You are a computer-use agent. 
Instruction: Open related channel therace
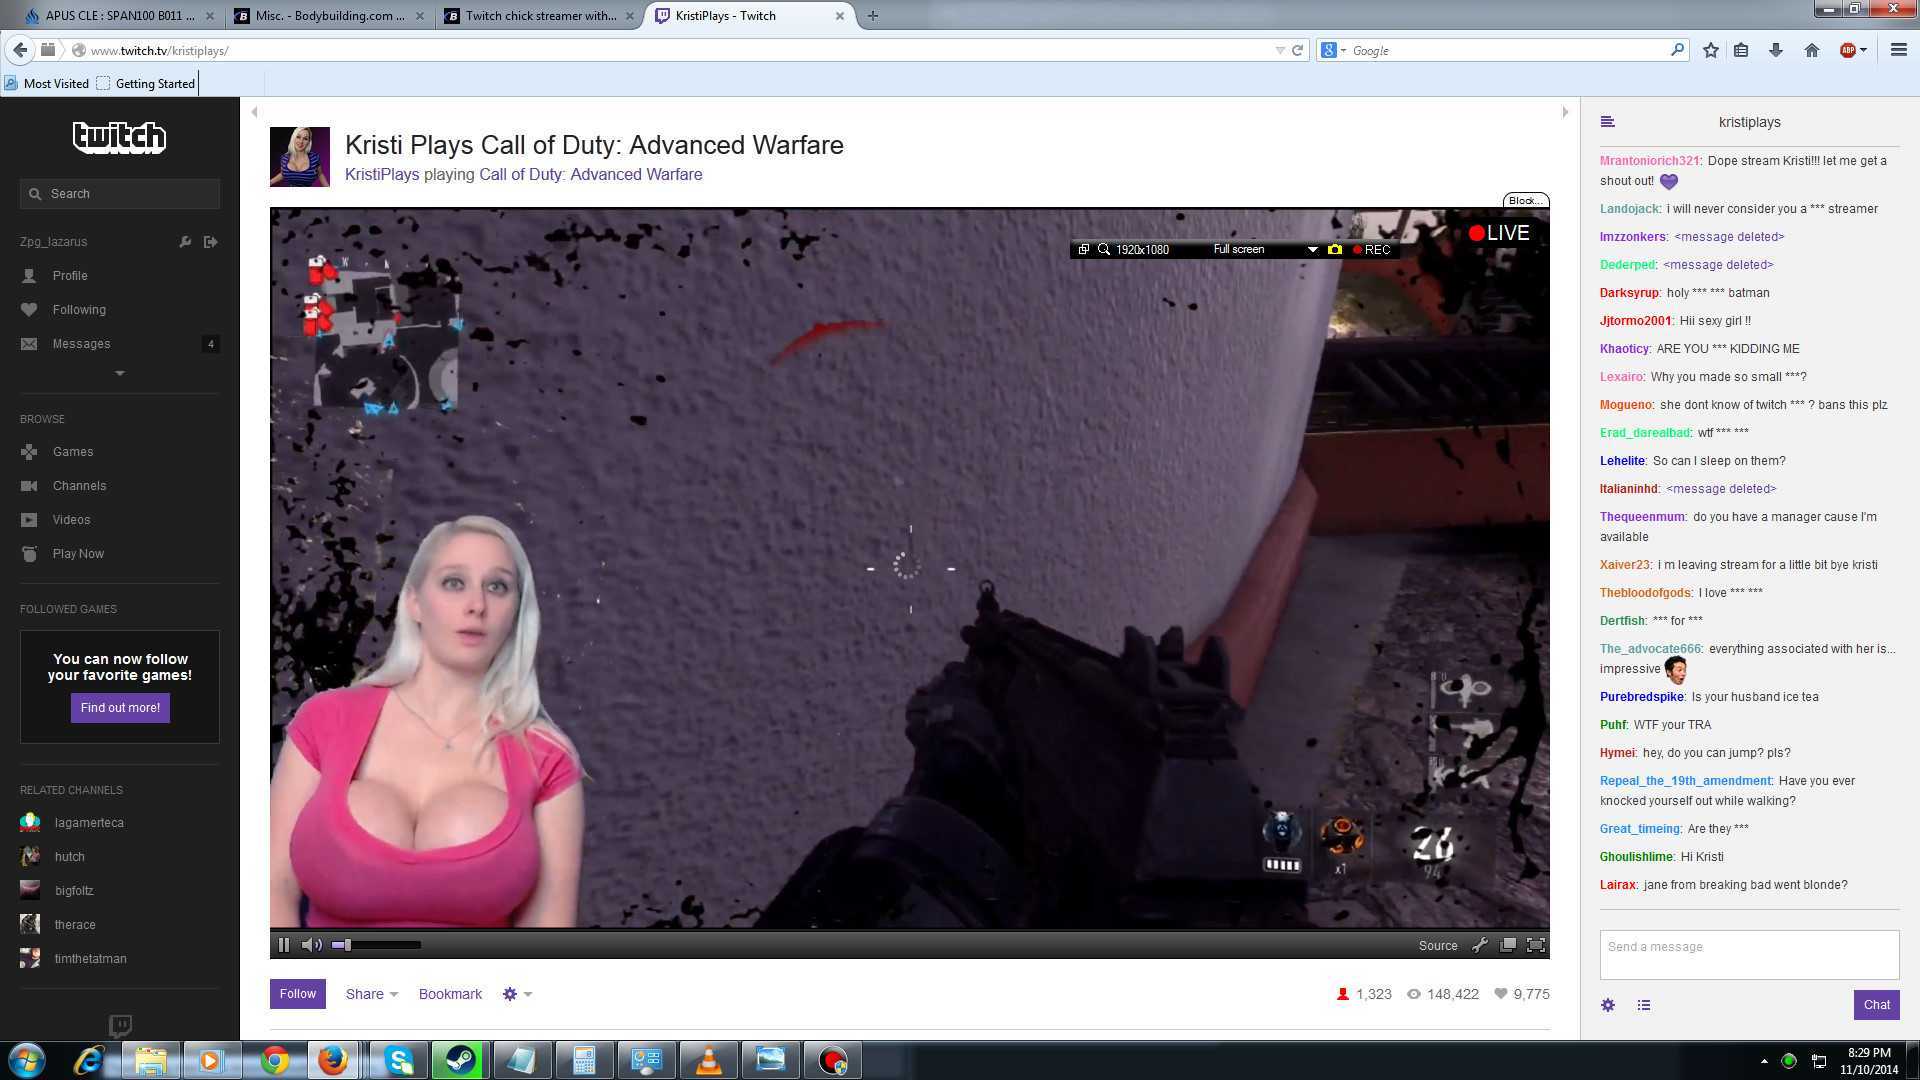coord(75,925)
